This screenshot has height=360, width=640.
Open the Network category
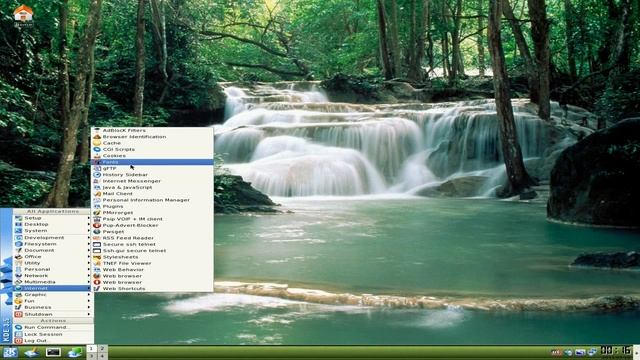click(x=52, y=276)
